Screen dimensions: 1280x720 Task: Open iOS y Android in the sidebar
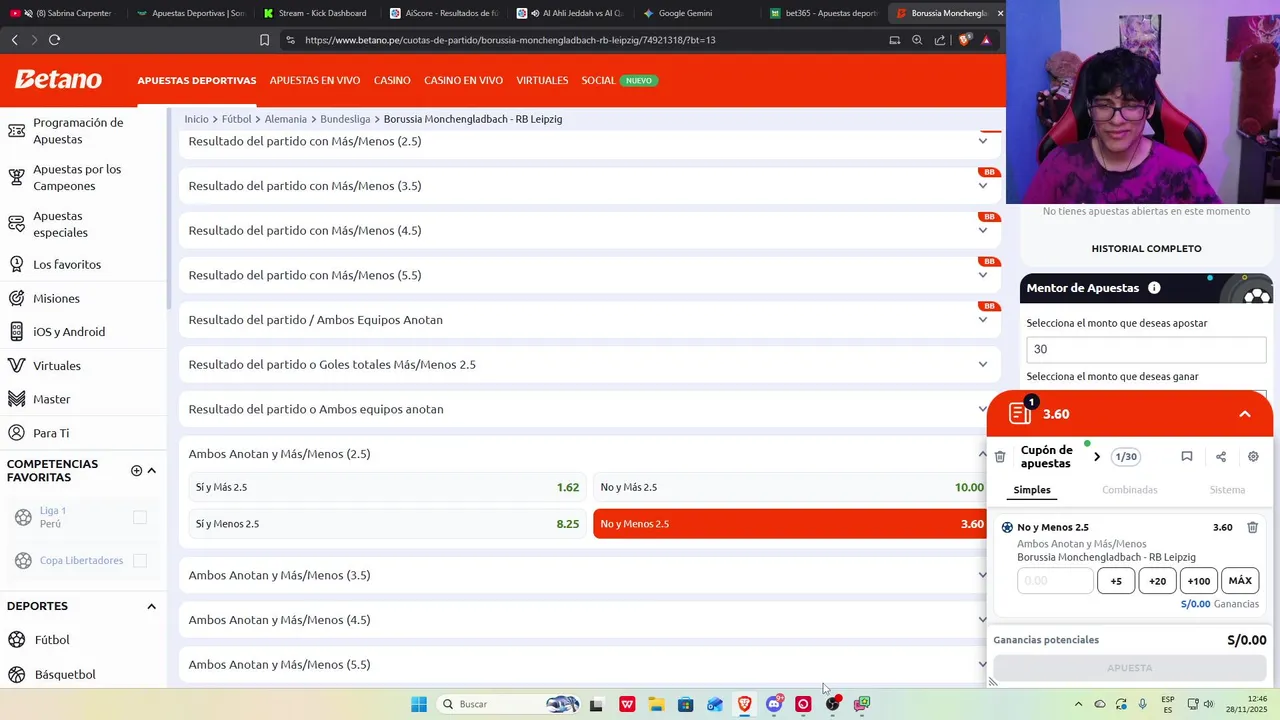coord(68,332)
